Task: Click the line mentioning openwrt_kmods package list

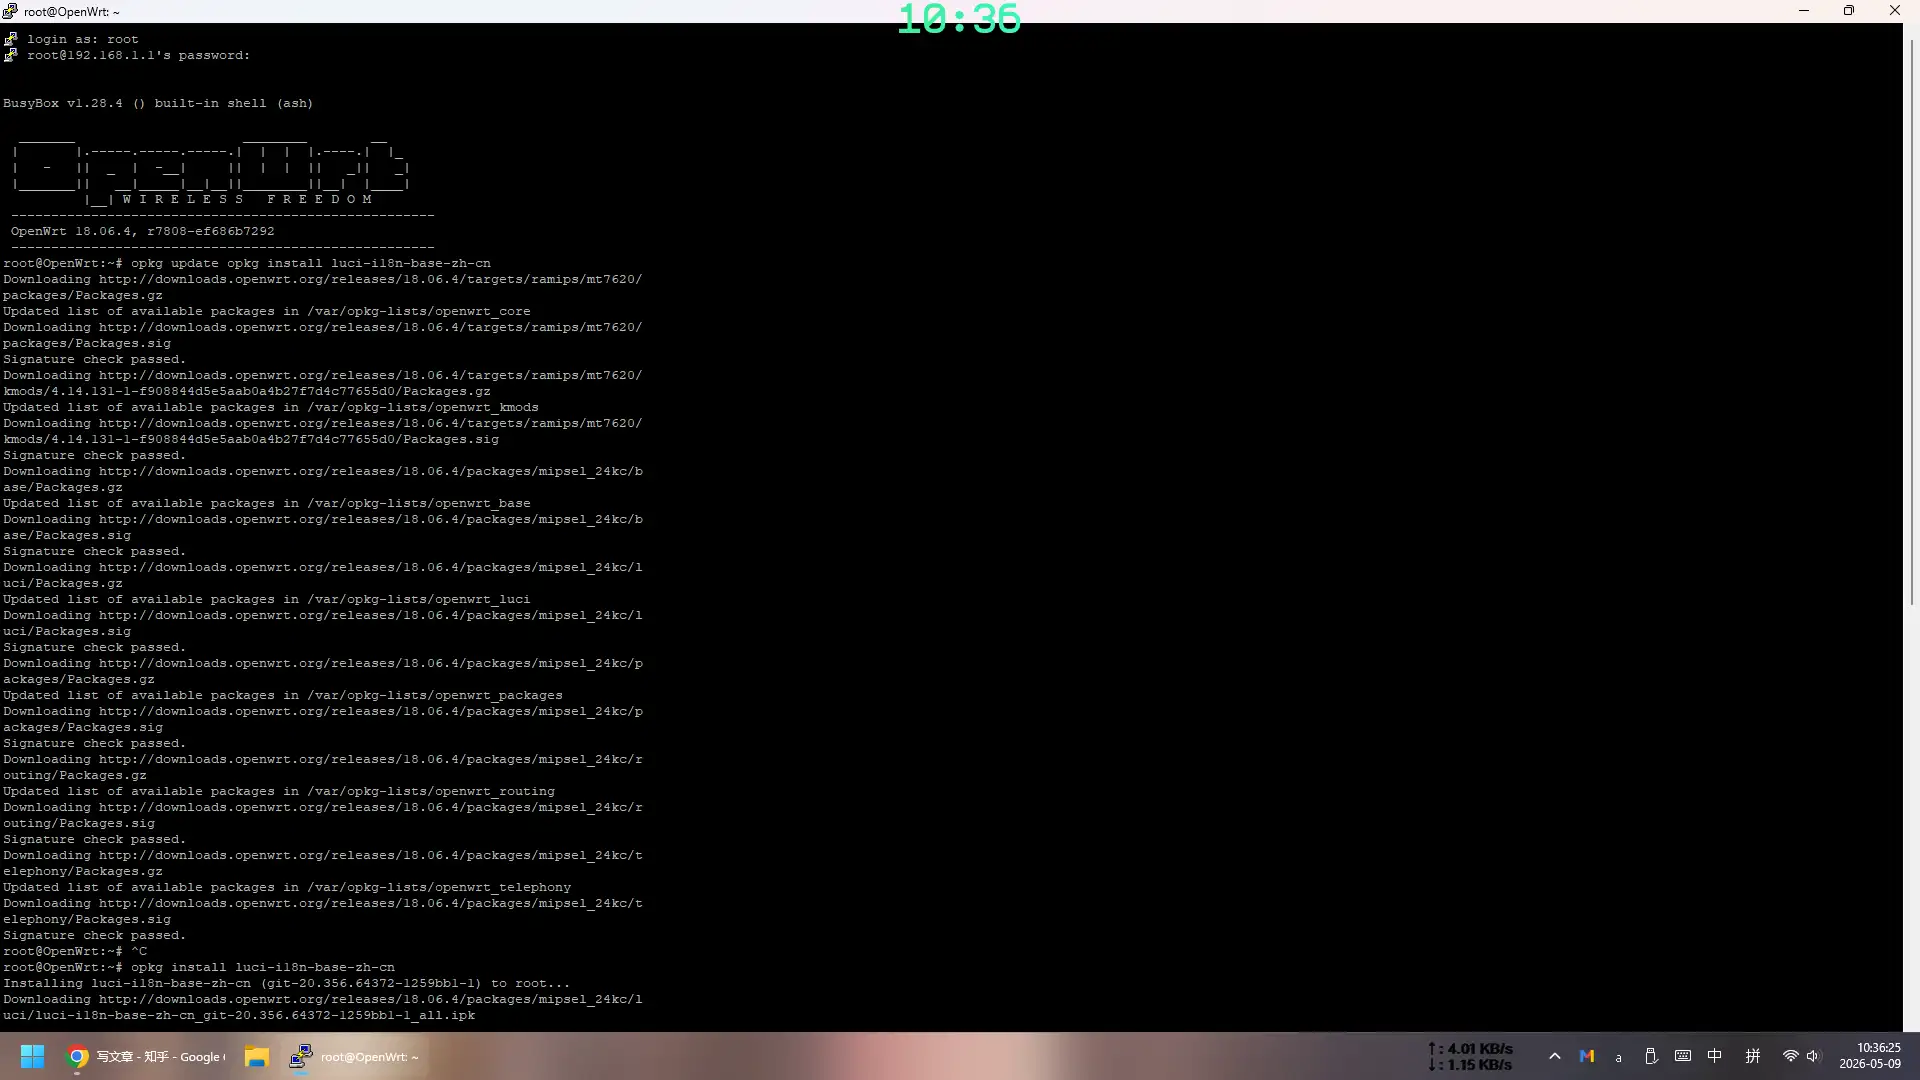Action: point(271,407)
